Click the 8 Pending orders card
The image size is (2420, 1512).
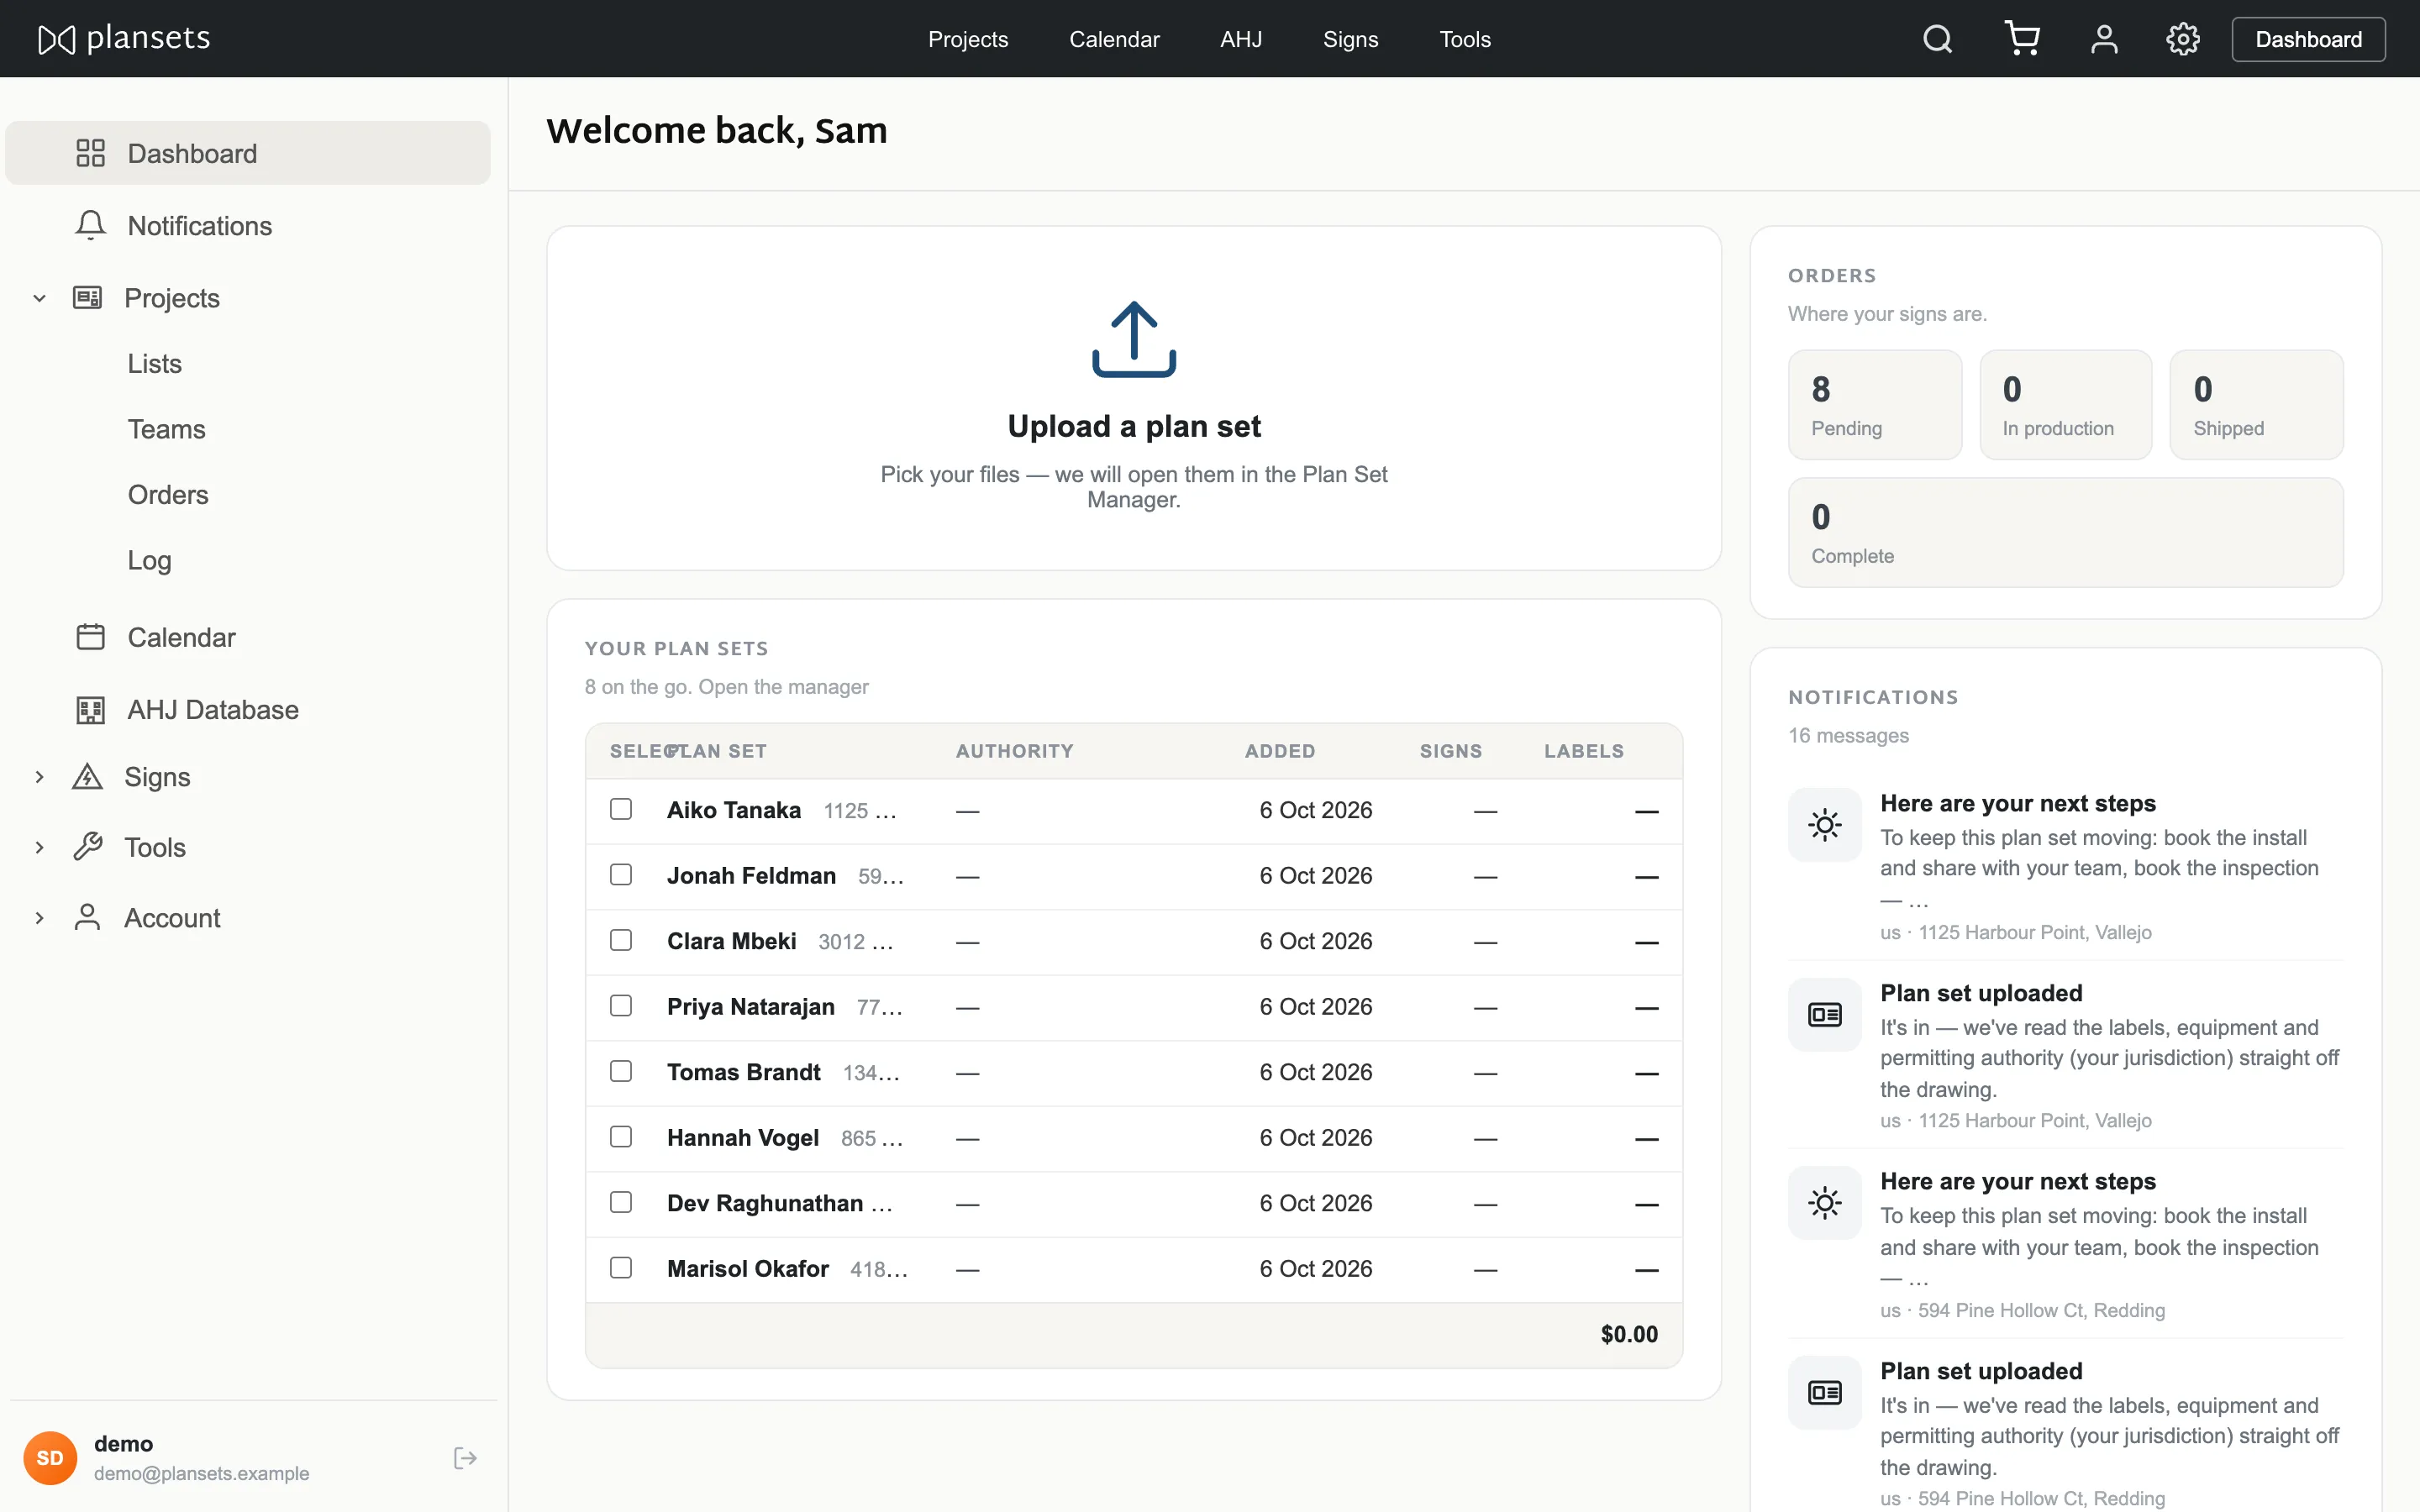(1874, 404)
